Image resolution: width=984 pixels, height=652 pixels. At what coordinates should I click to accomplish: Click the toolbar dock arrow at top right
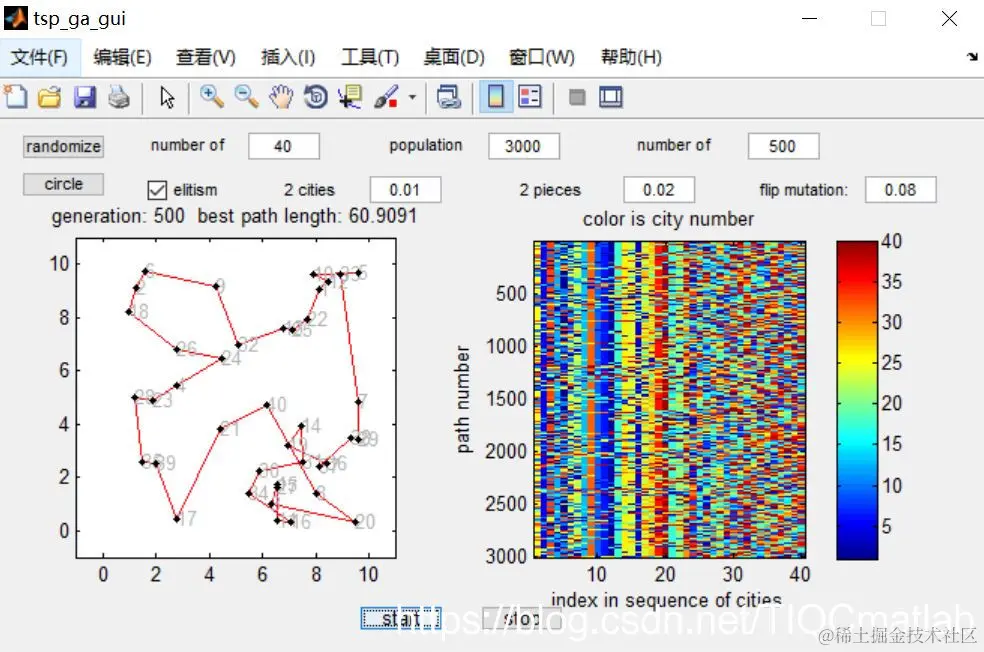click(972, 56)
